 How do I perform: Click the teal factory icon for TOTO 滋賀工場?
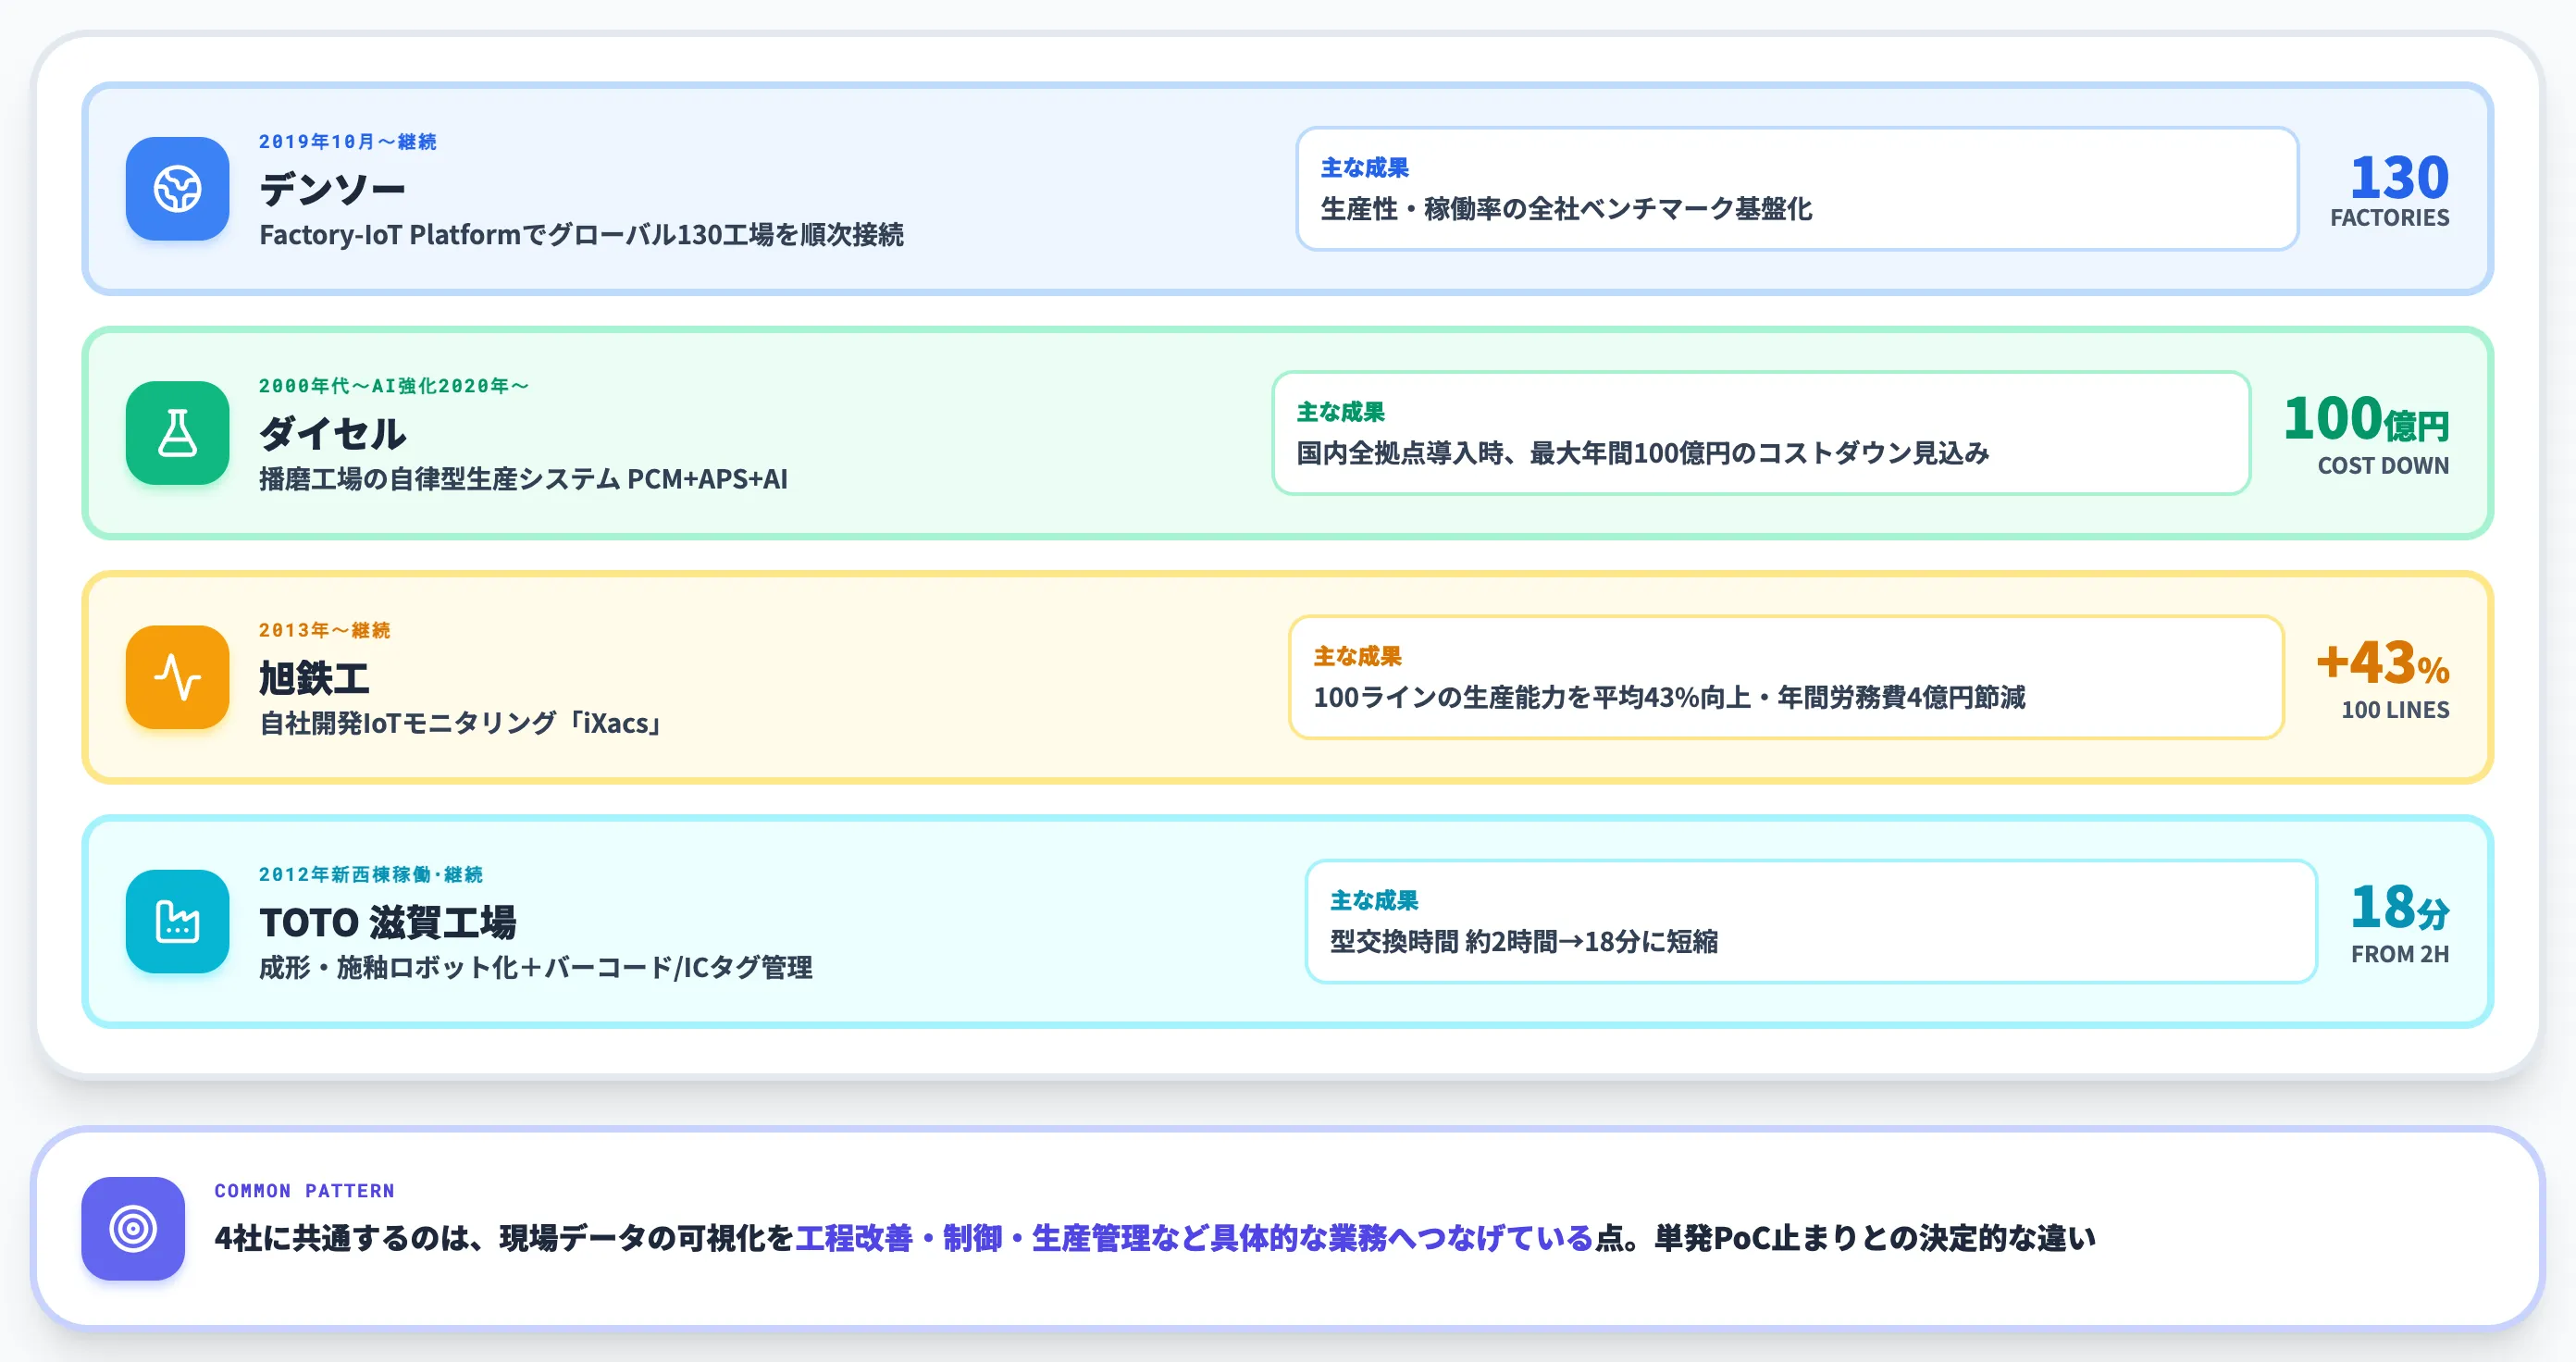pyautogui.click(x=177, y=921)
